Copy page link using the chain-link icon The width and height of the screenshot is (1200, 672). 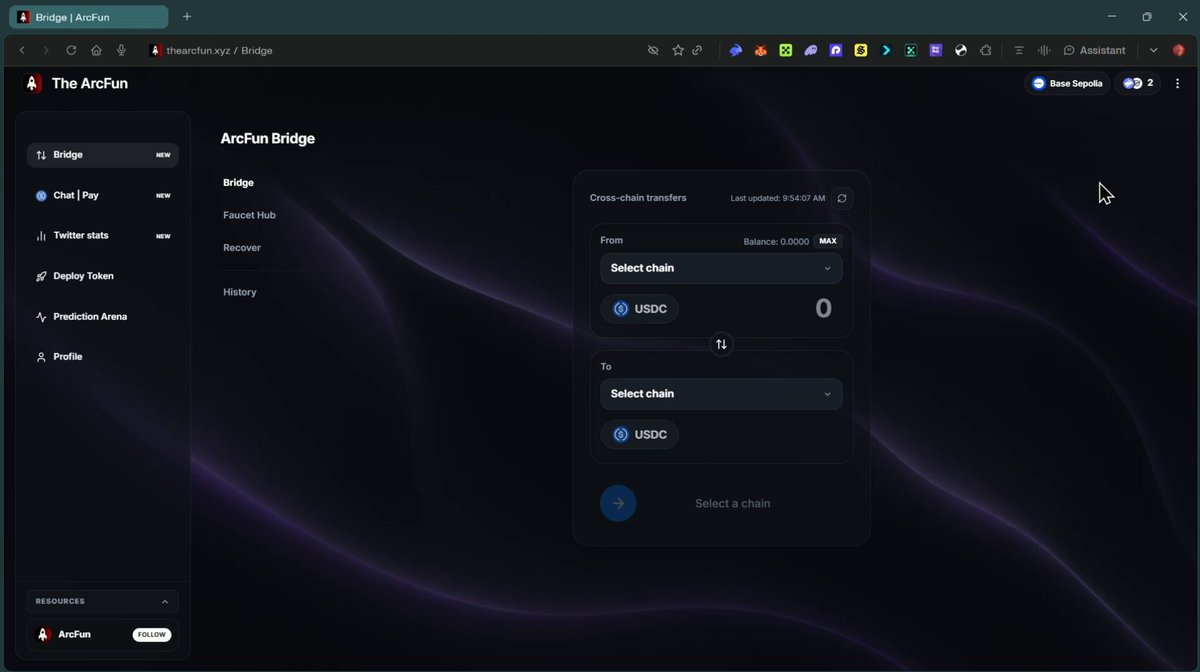[x=697, y=50]
